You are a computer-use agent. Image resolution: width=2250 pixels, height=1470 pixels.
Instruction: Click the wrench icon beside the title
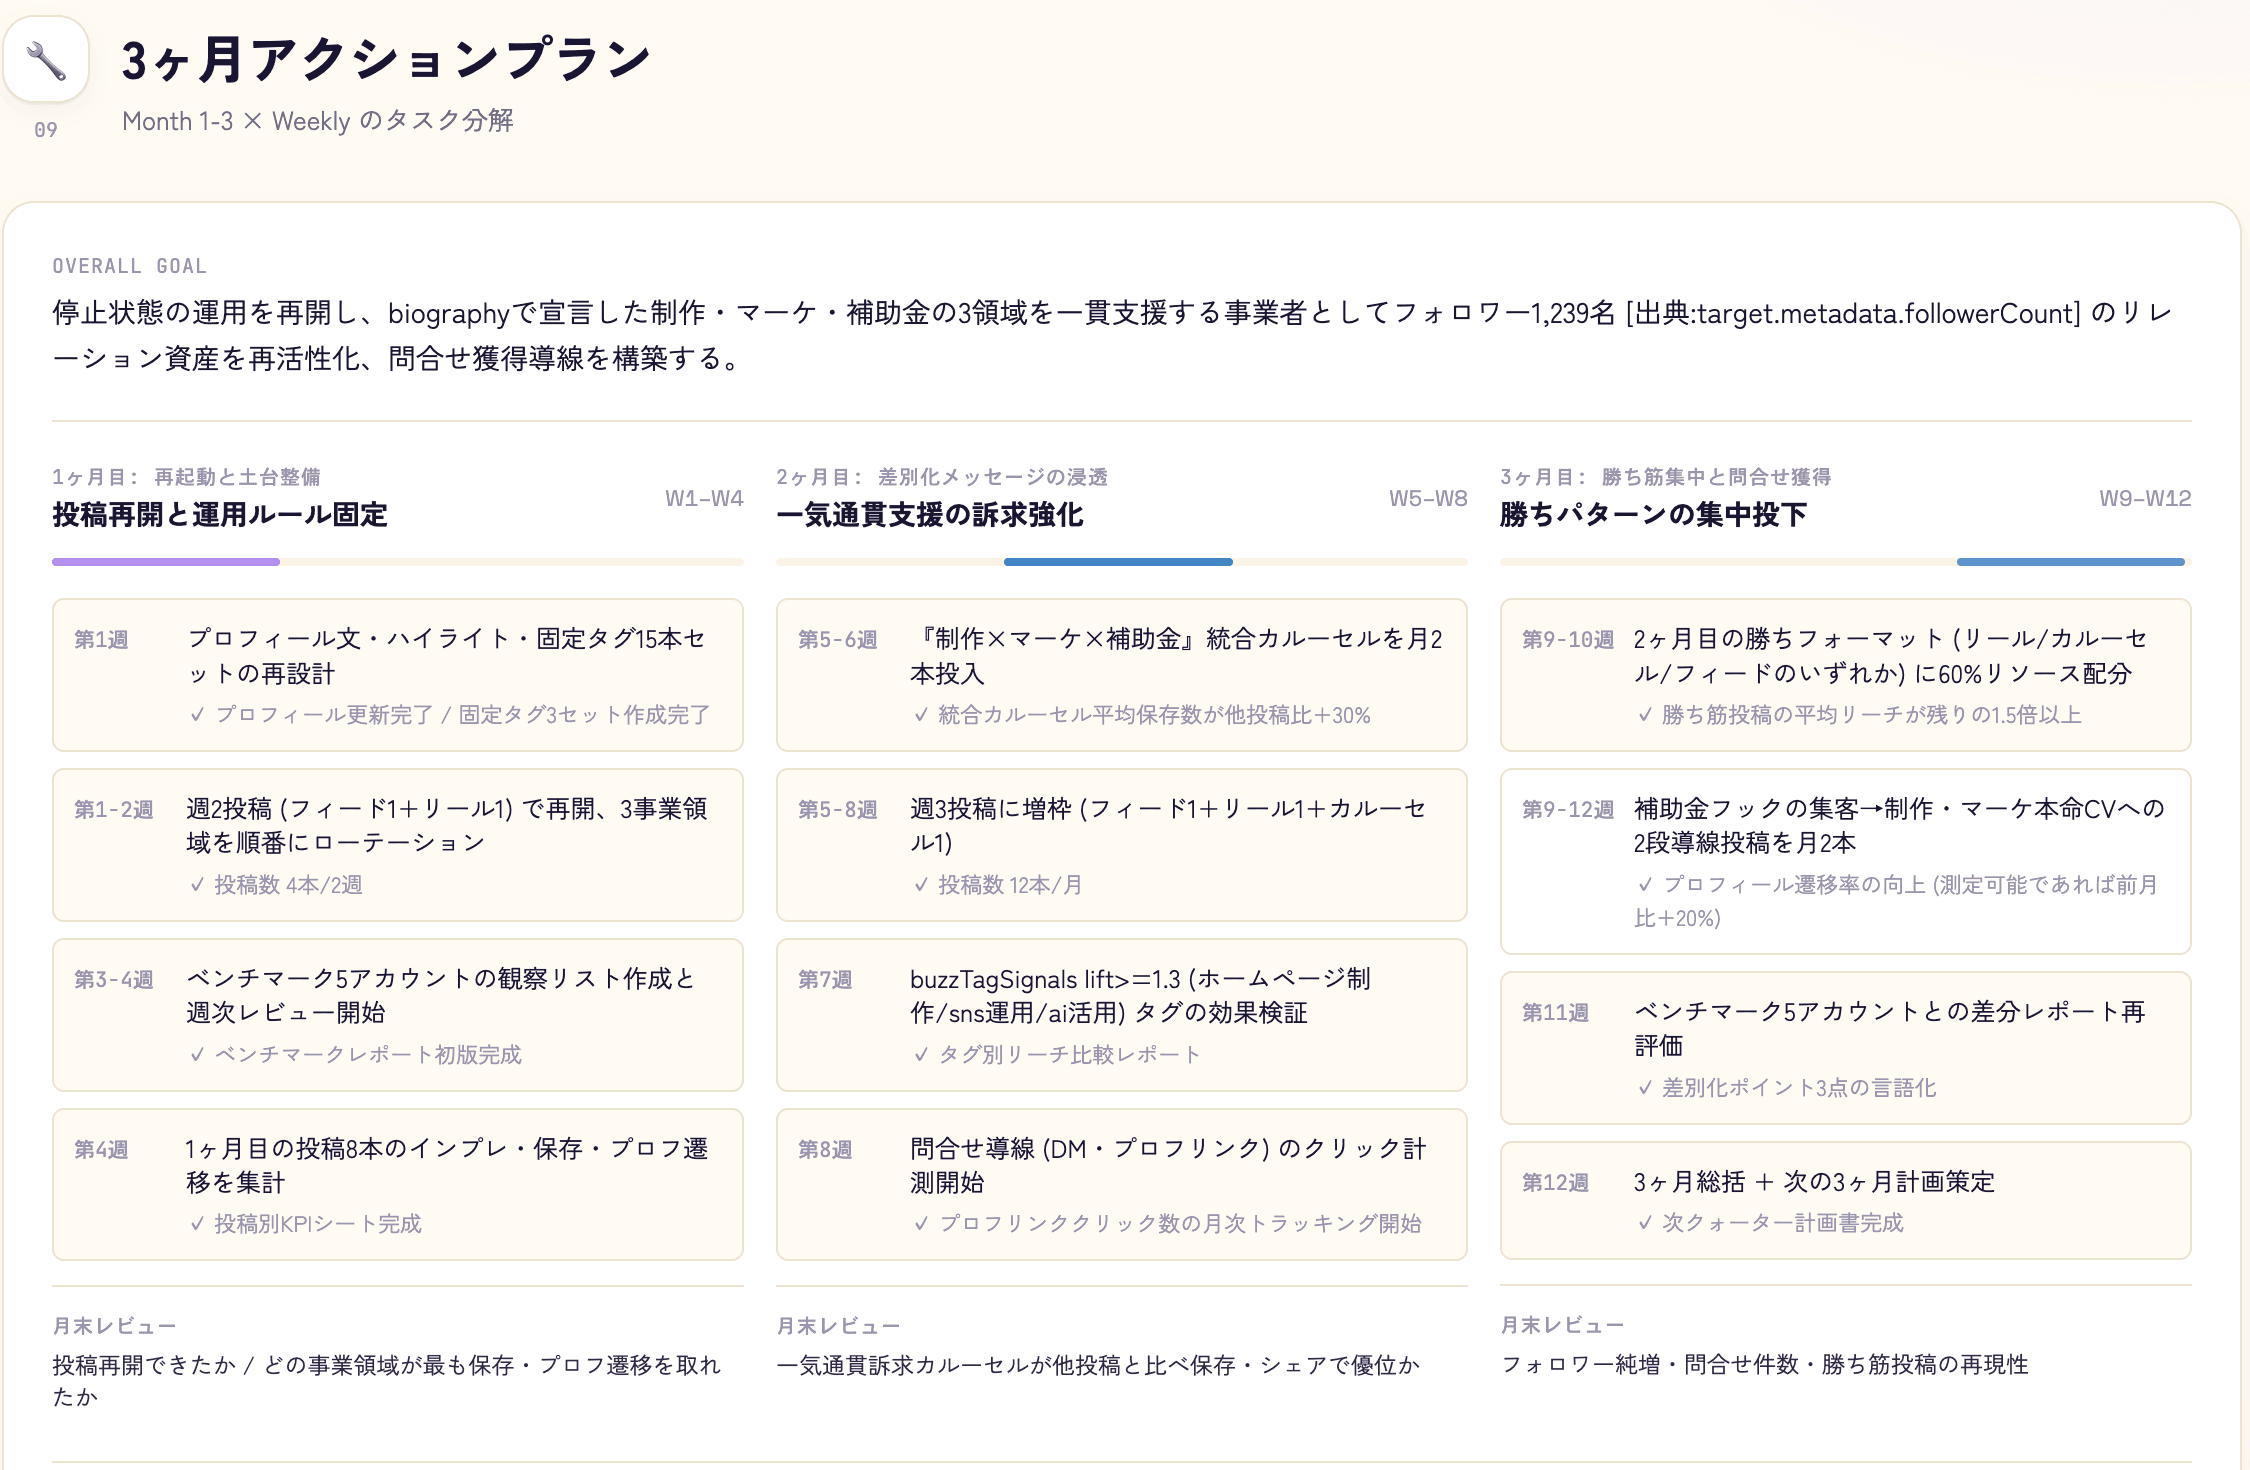[46, 60]
